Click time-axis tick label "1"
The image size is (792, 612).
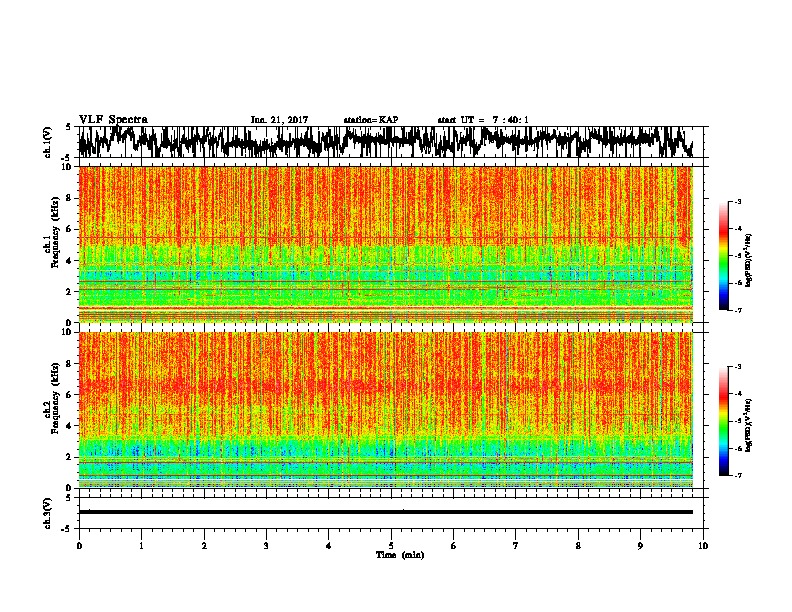(141, 546)
